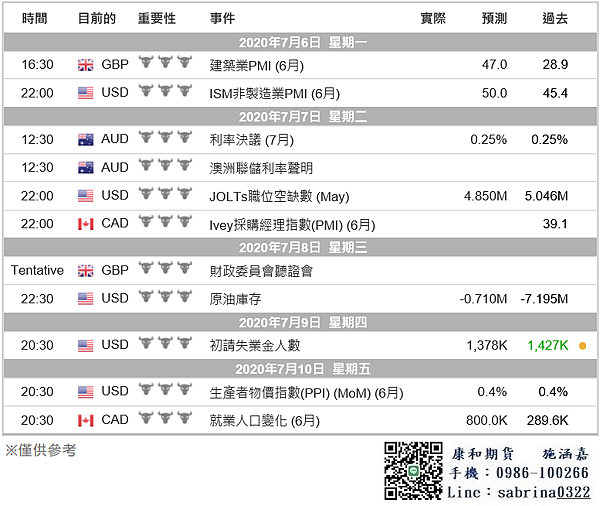Select date header 2020年7月6日 星期一

pyautogui.click(x=300, y=42)
